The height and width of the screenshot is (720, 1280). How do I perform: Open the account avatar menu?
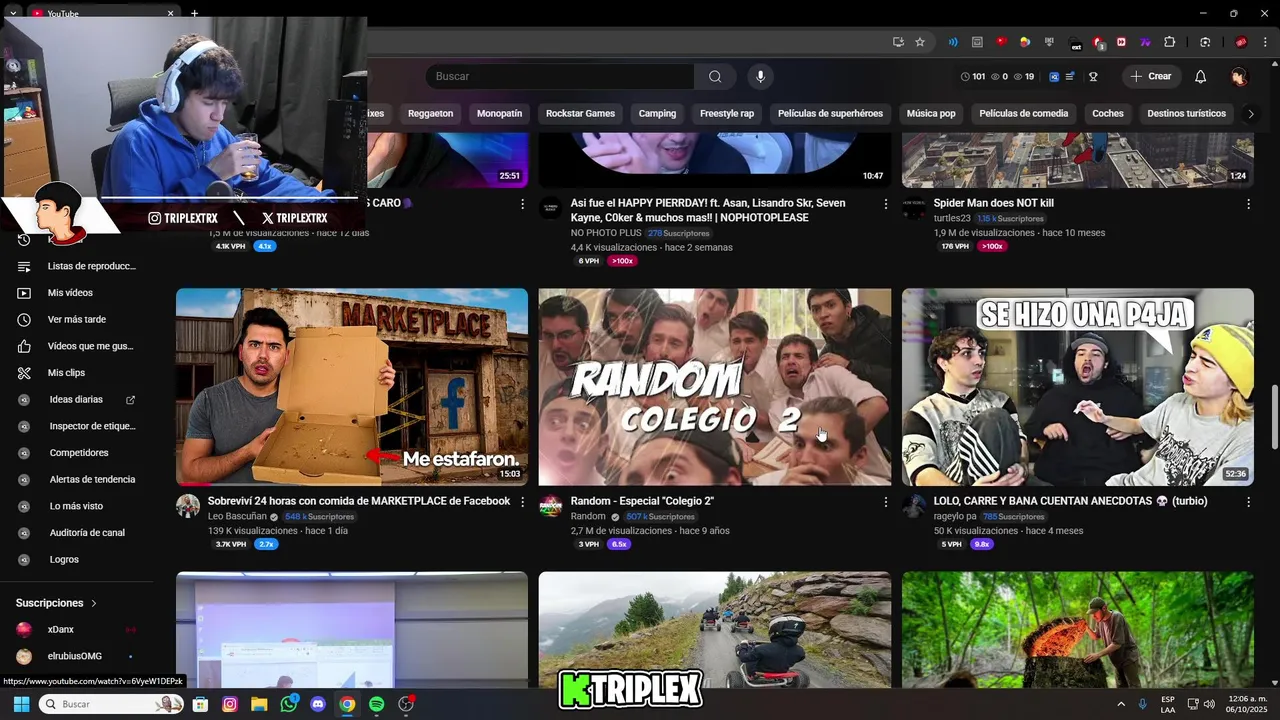1239,76
